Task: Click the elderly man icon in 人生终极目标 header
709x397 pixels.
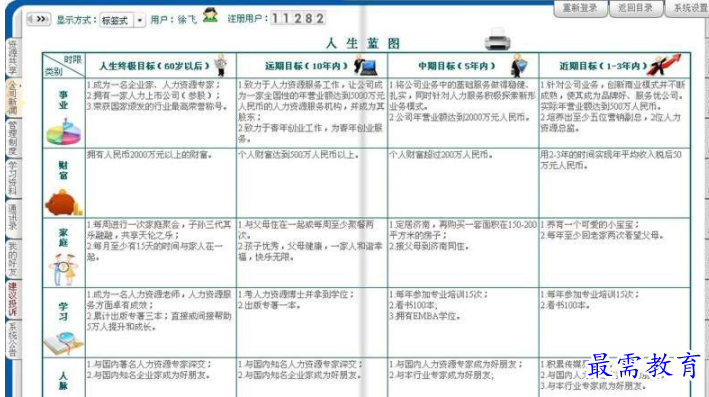Action: 221,65
